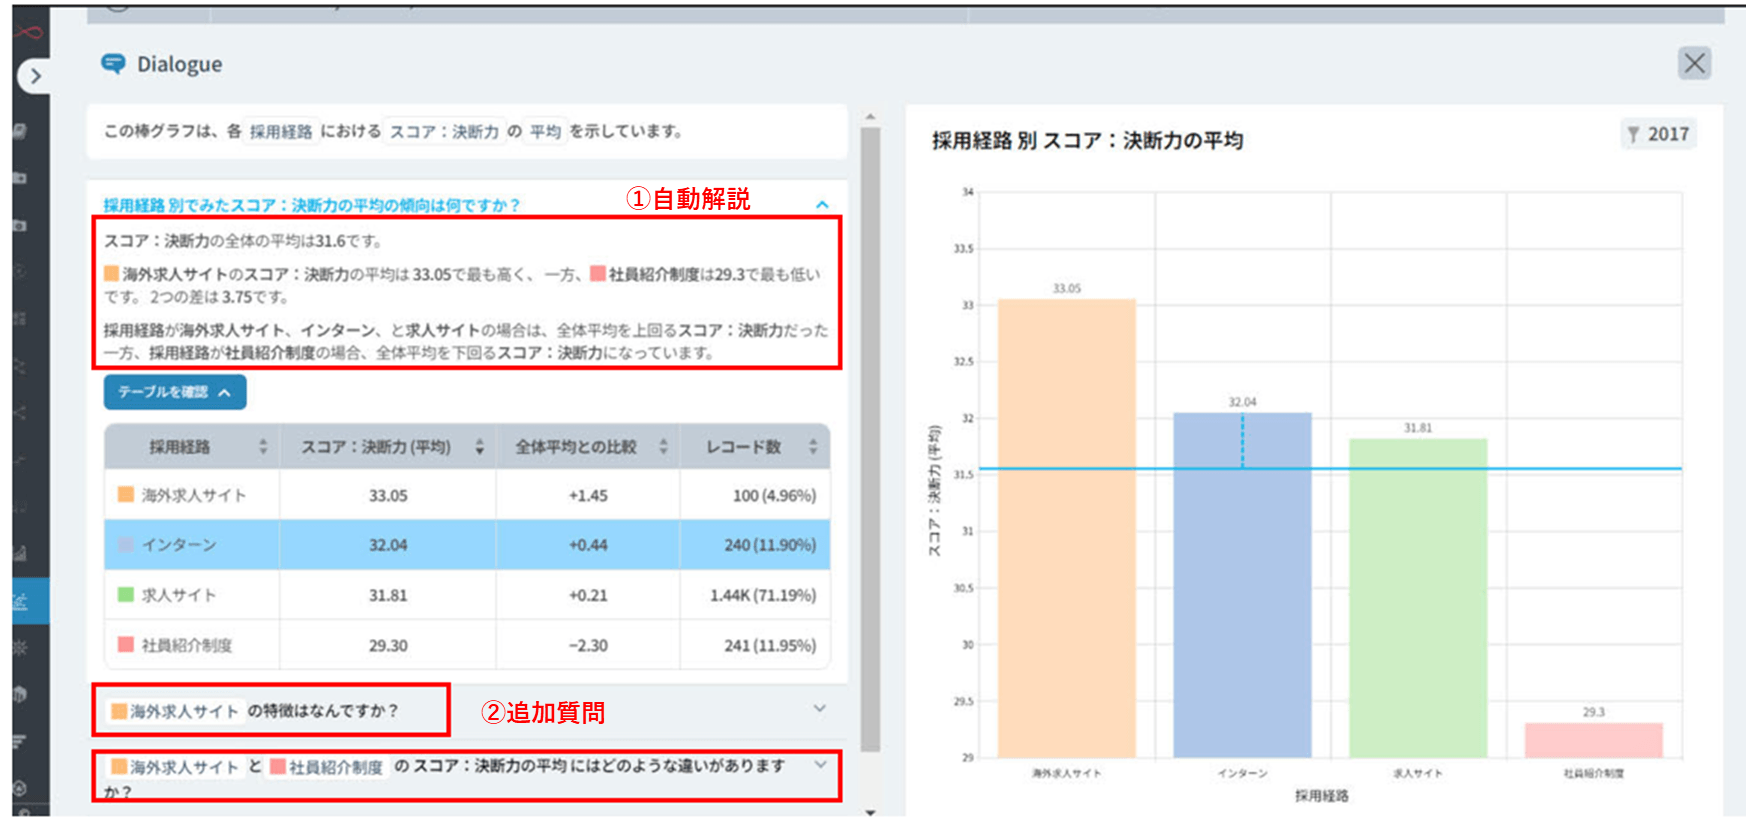The image size is (1746, 830).
Task: Expand the 海外求人サイトの特徴 question
Action: click(x=819, y=709)
